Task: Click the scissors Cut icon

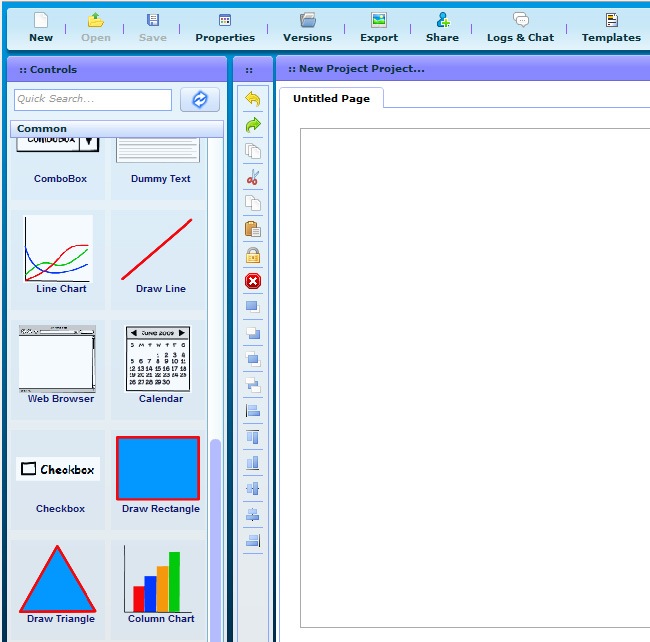Action: [253, 177]
